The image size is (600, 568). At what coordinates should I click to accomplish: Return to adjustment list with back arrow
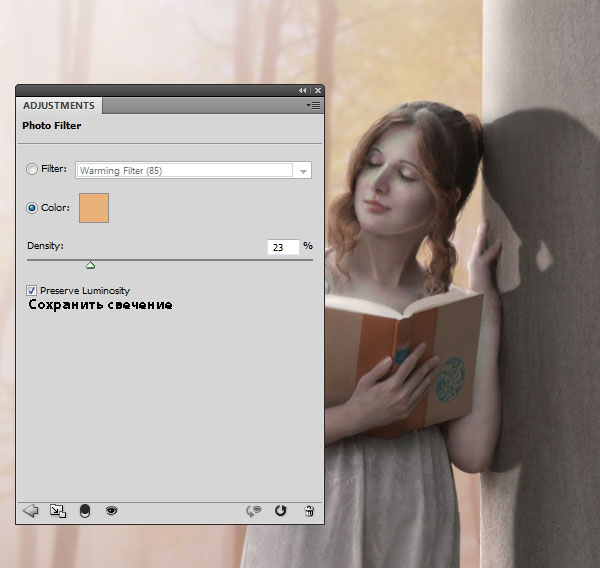(x=31, y=511)
